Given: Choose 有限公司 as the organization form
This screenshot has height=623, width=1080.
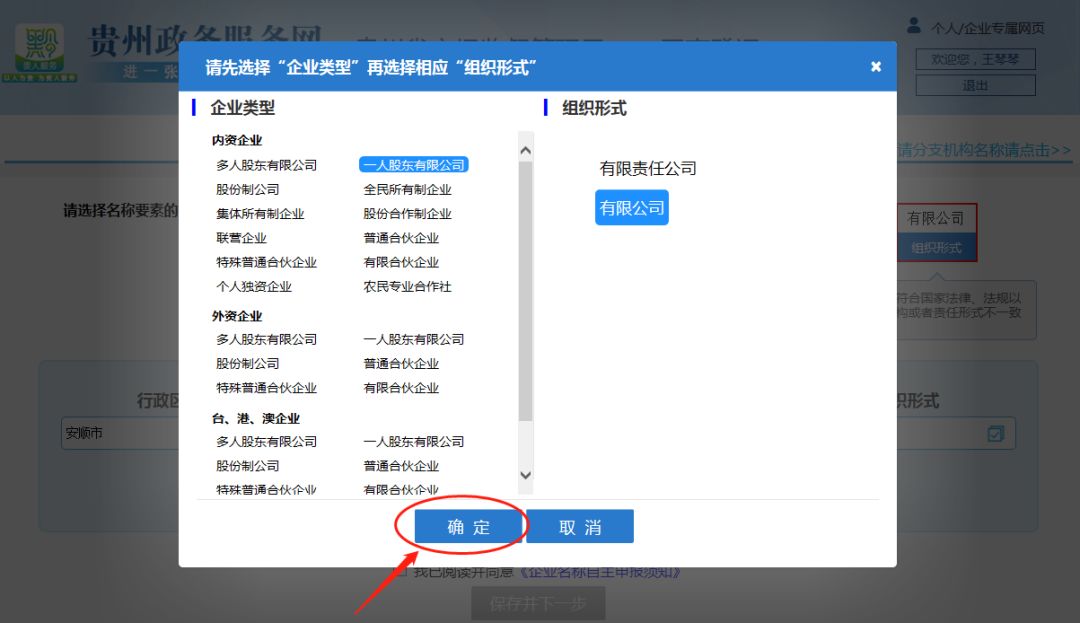Looking at the screenshot, I should (x=631, y=207).
